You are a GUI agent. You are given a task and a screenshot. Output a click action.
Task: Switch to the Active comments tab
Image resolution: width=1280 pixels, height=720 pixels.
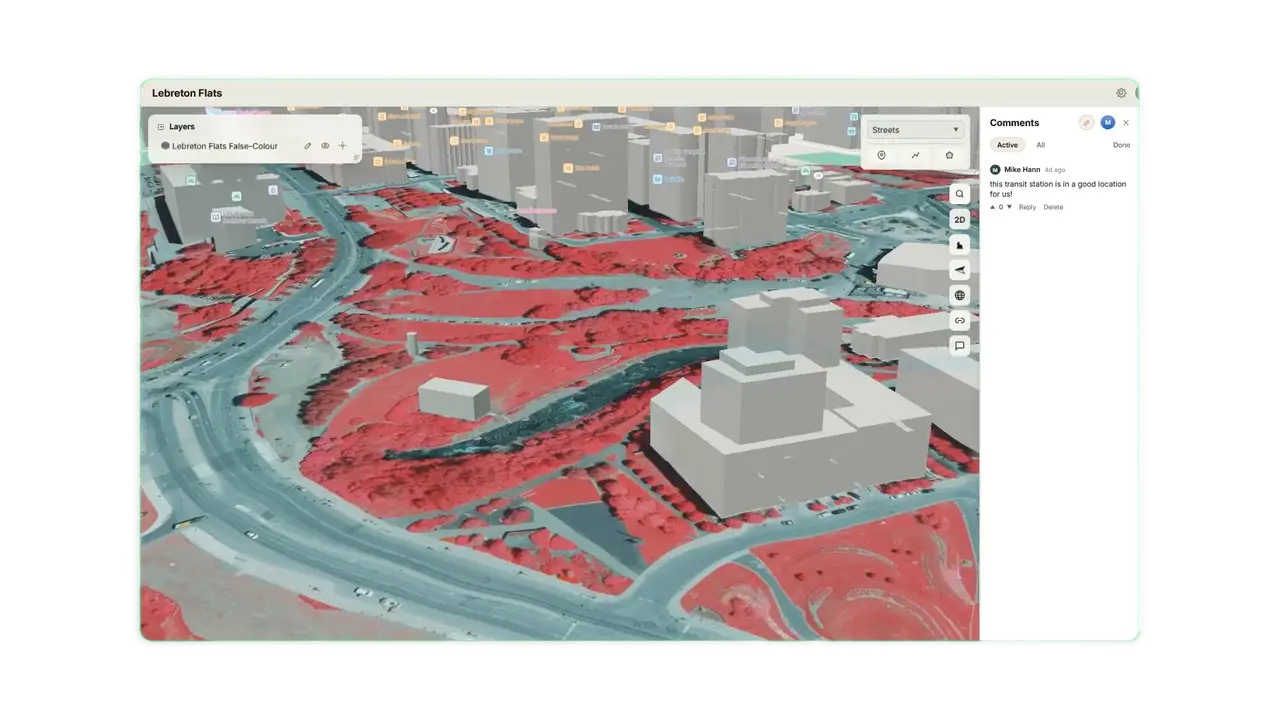click(1007, 145)
